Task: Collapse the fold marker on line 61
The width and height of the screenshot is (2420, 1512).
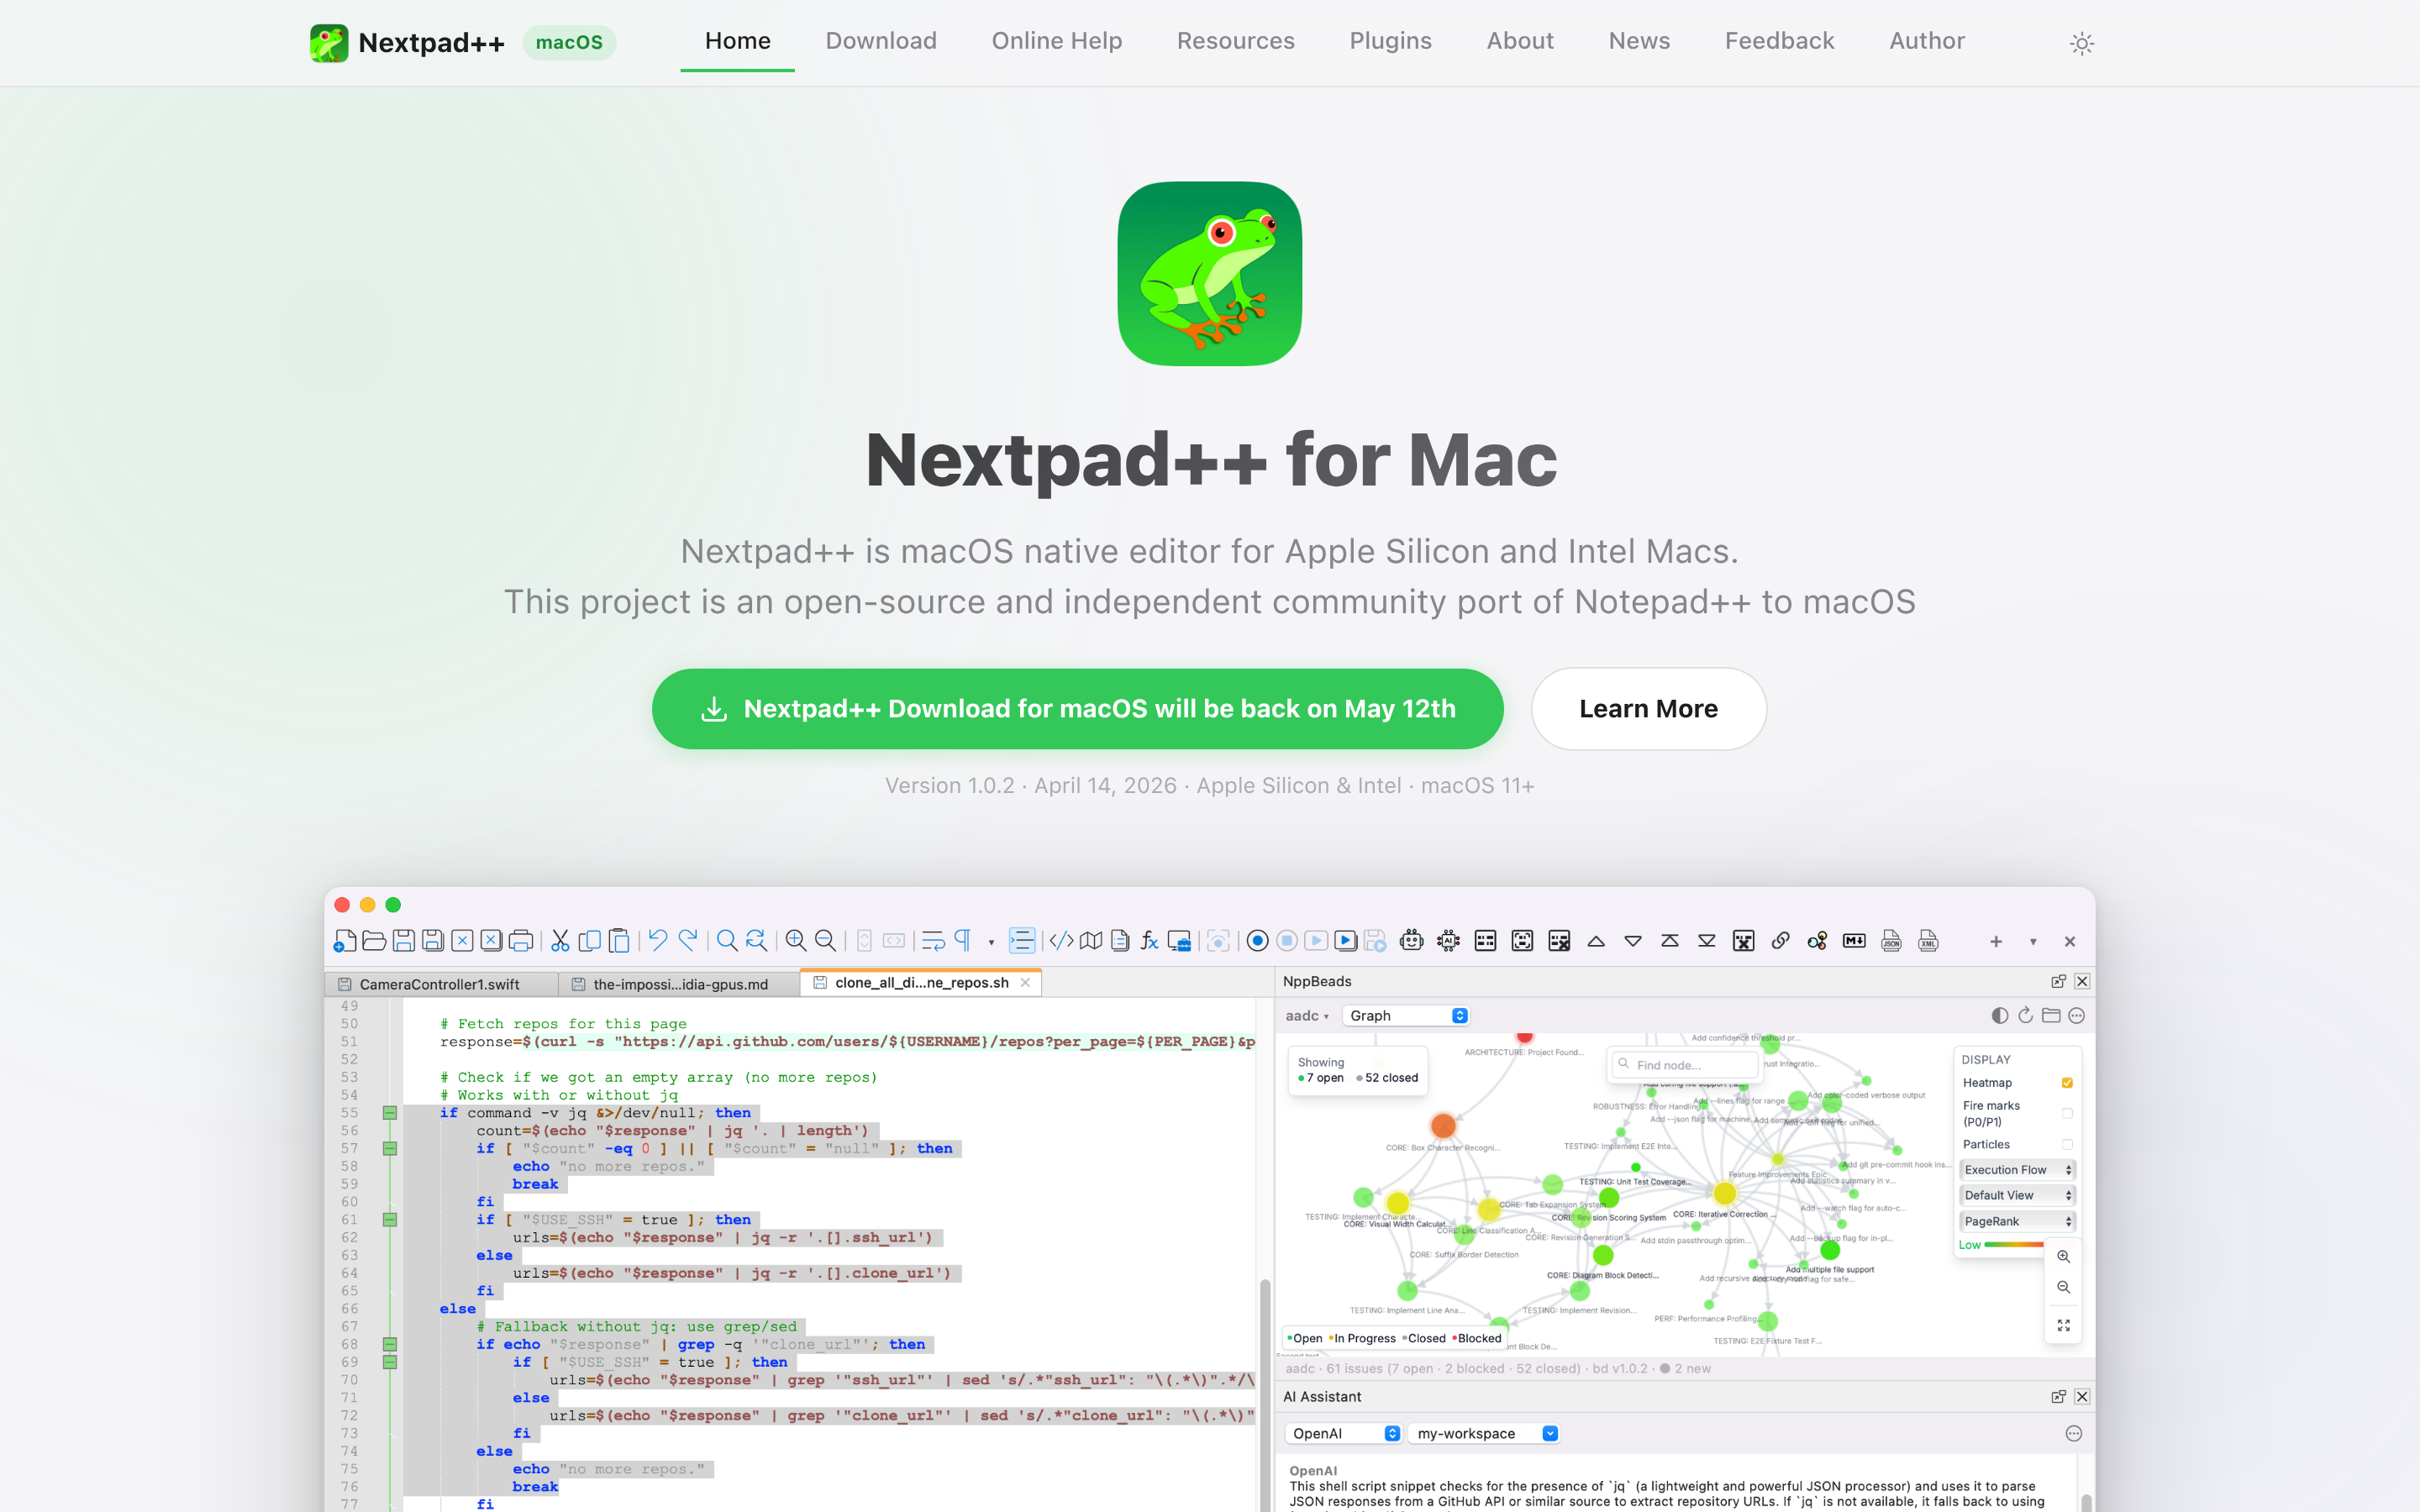Action: [390, 1220]
